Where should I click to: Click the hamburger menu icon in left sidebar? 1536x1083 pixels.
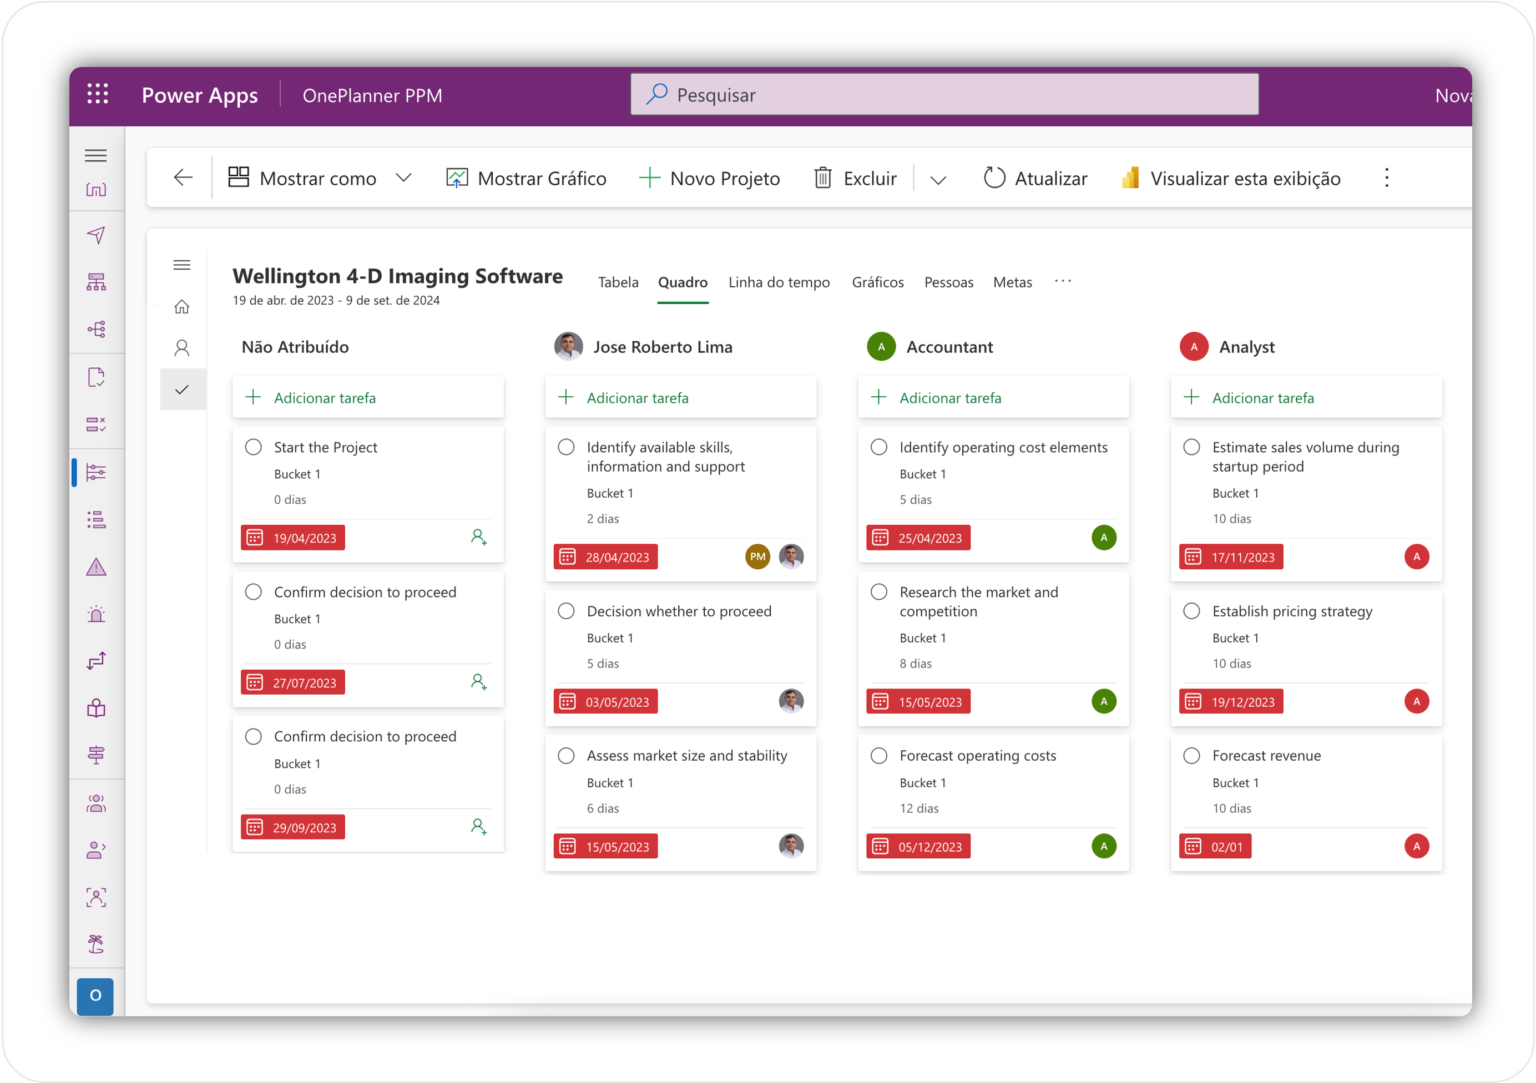[96, 155]
